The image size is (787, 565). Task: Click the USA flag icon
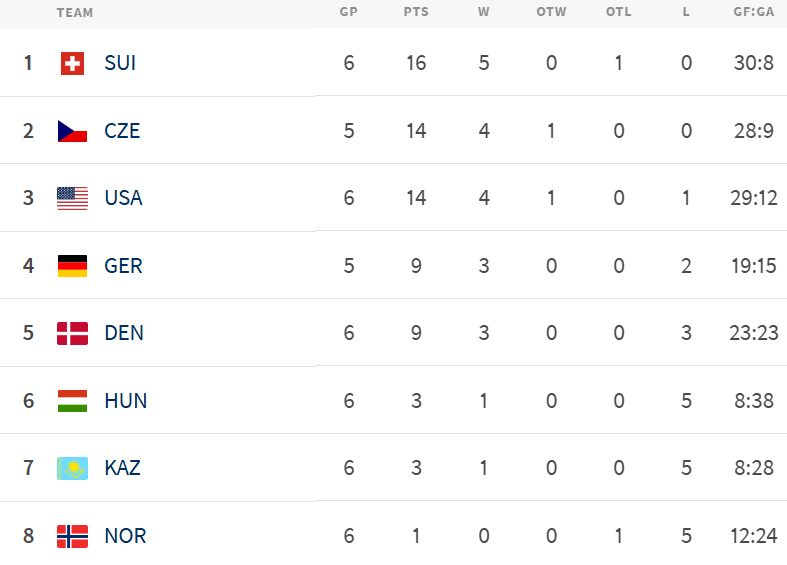[x=72, y=198]
